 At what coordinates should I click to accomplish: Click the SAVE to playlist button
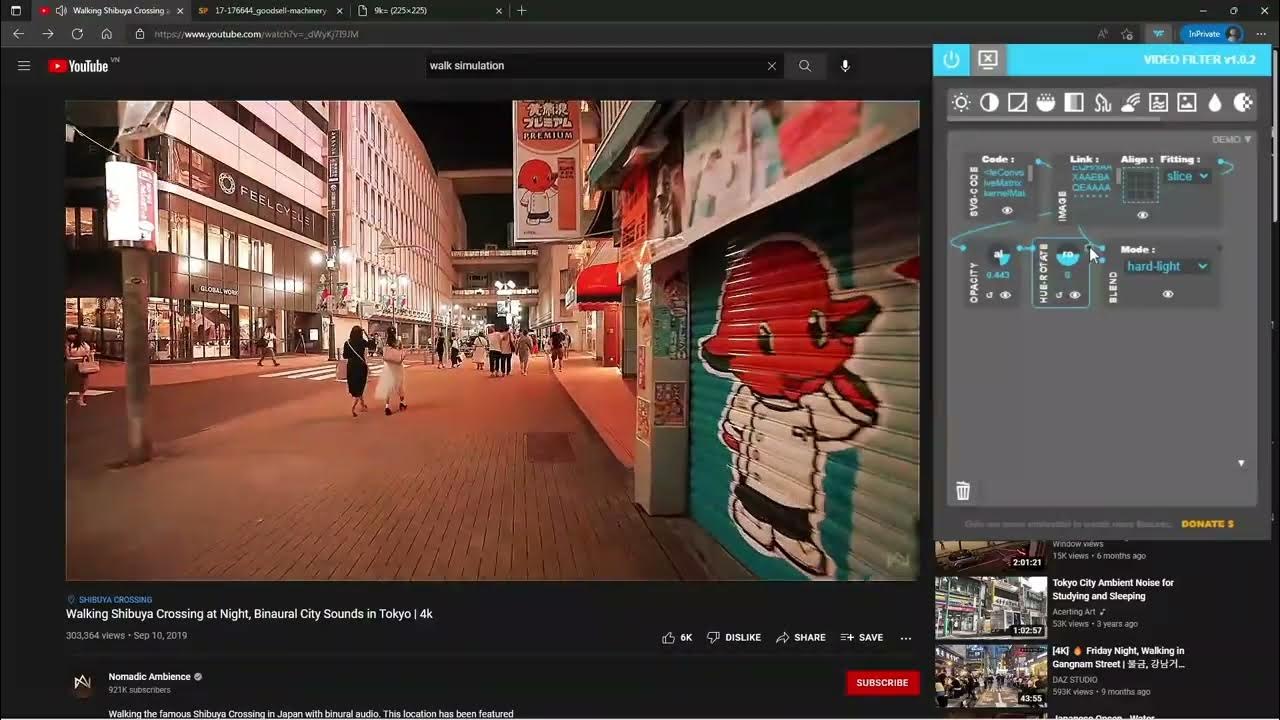(862, 637)
